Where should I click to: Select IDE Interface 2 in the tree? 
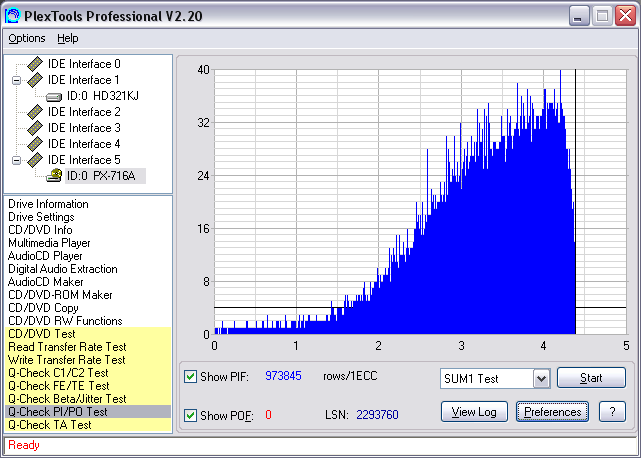coord(84,112)
